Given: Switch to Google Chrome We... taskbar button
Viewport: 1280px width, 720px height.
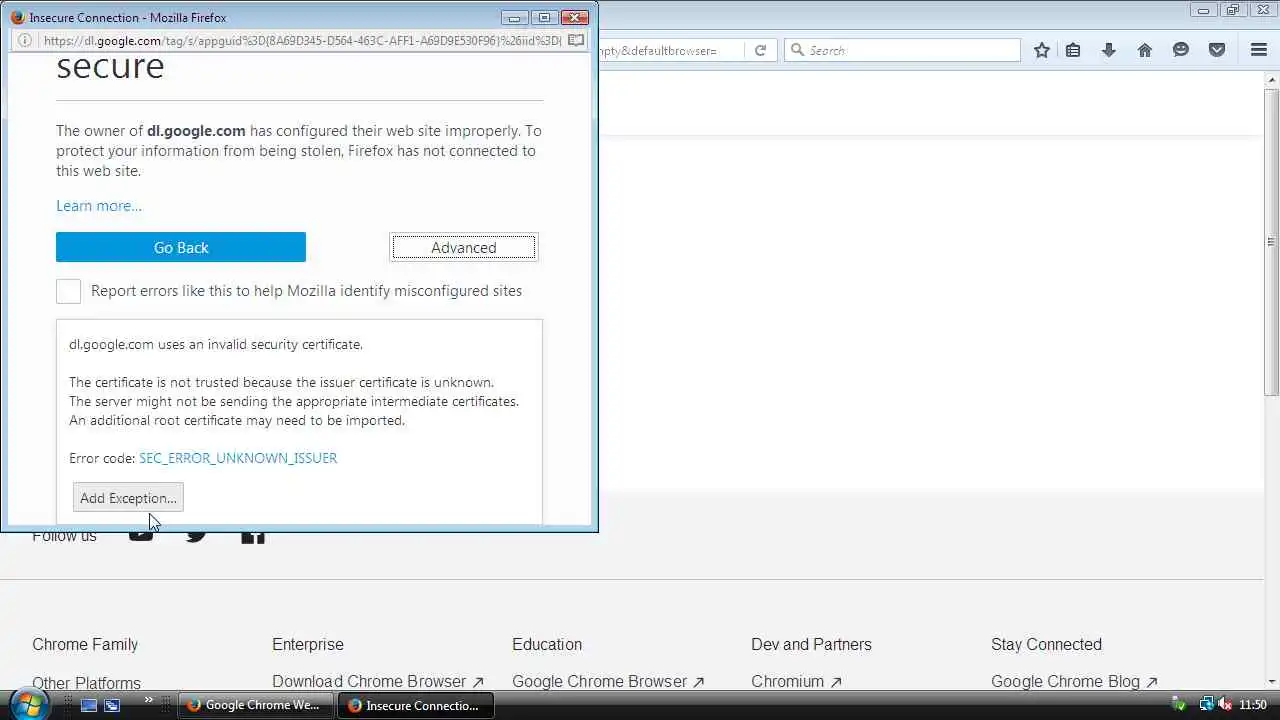Looking at the screenshot, I should pyautogui.click(x=254, y=705).
